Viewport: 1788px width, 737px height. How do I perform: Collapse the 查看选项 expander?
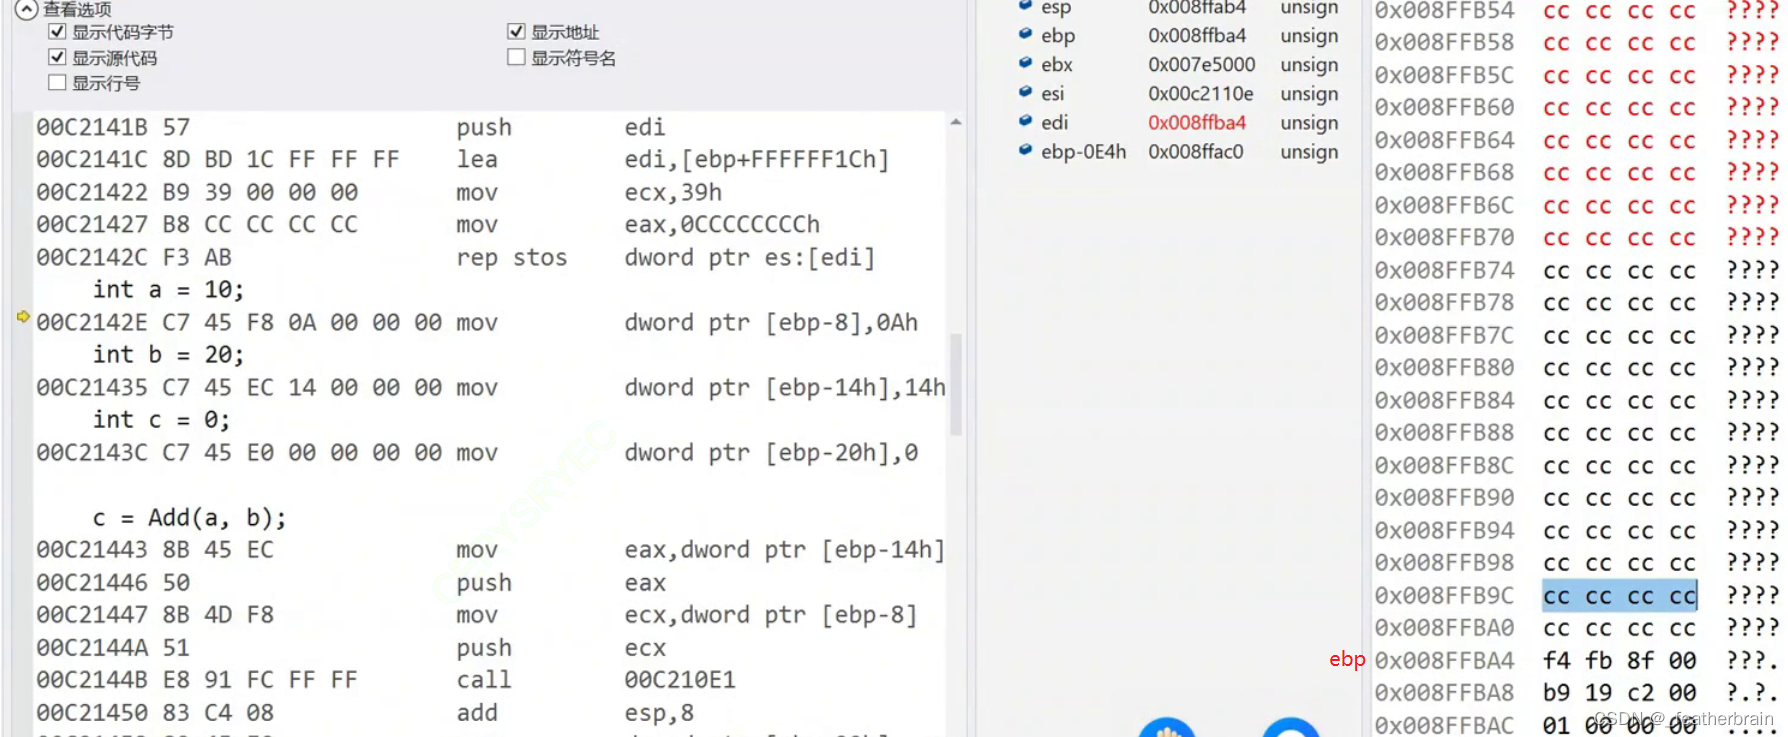[26, 9]
